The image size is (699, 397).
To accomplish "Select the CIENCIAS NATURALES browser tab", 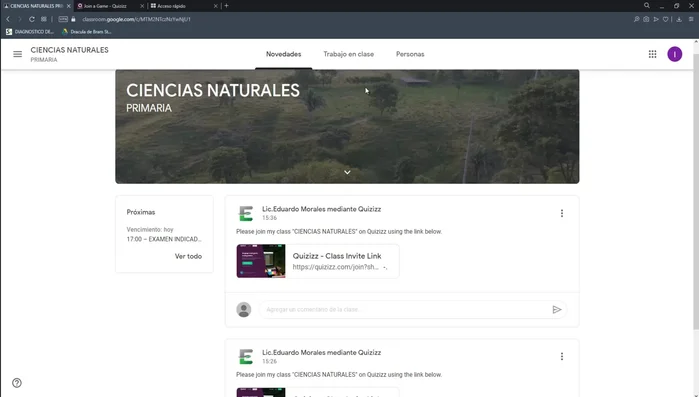I will [37, 6].
